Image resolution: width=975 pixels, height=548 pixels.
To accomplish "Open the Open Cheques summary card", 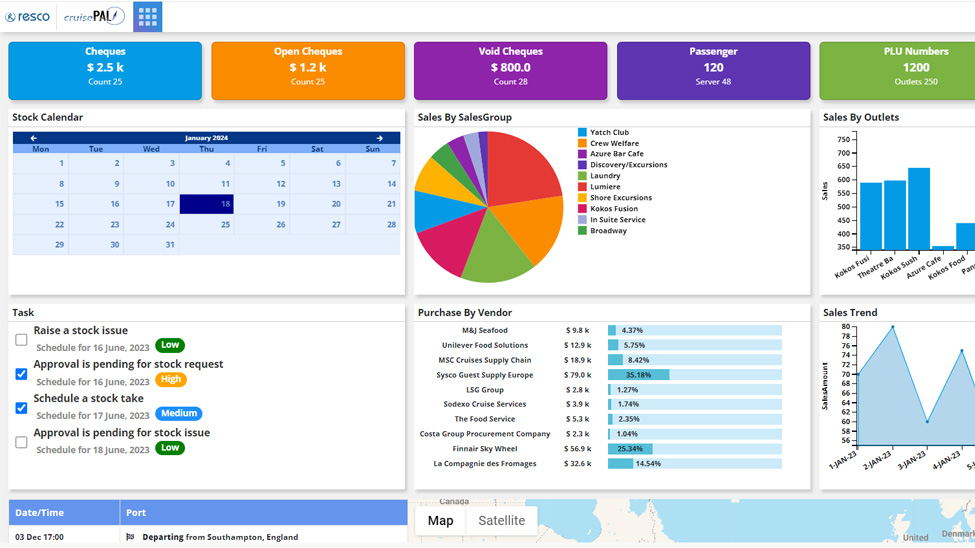I will tap(308, 70).
